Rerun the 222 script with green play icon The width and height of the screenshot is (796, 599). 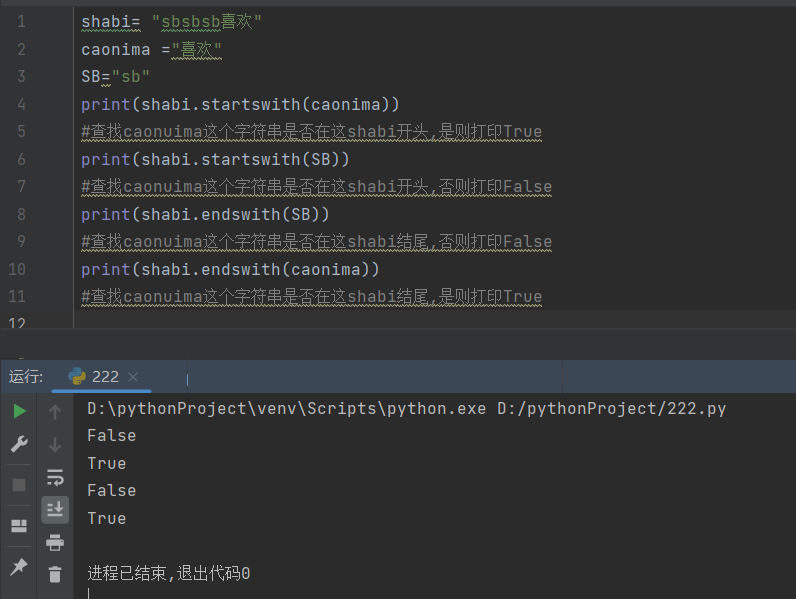(x=19, y=411)
